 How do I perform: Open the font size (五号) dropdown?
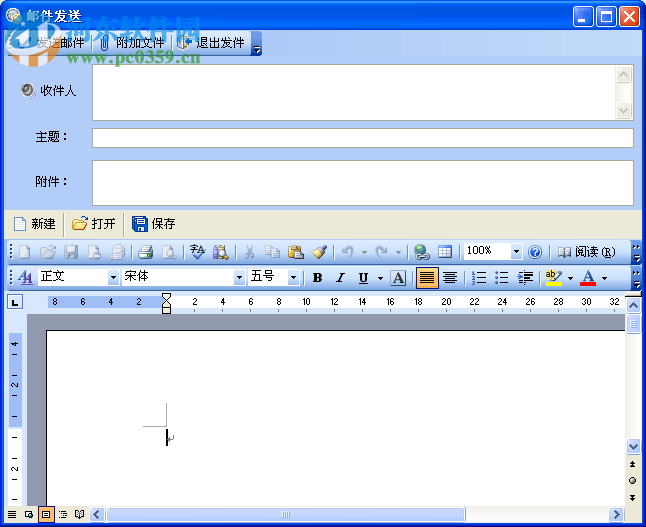[293, 278]
